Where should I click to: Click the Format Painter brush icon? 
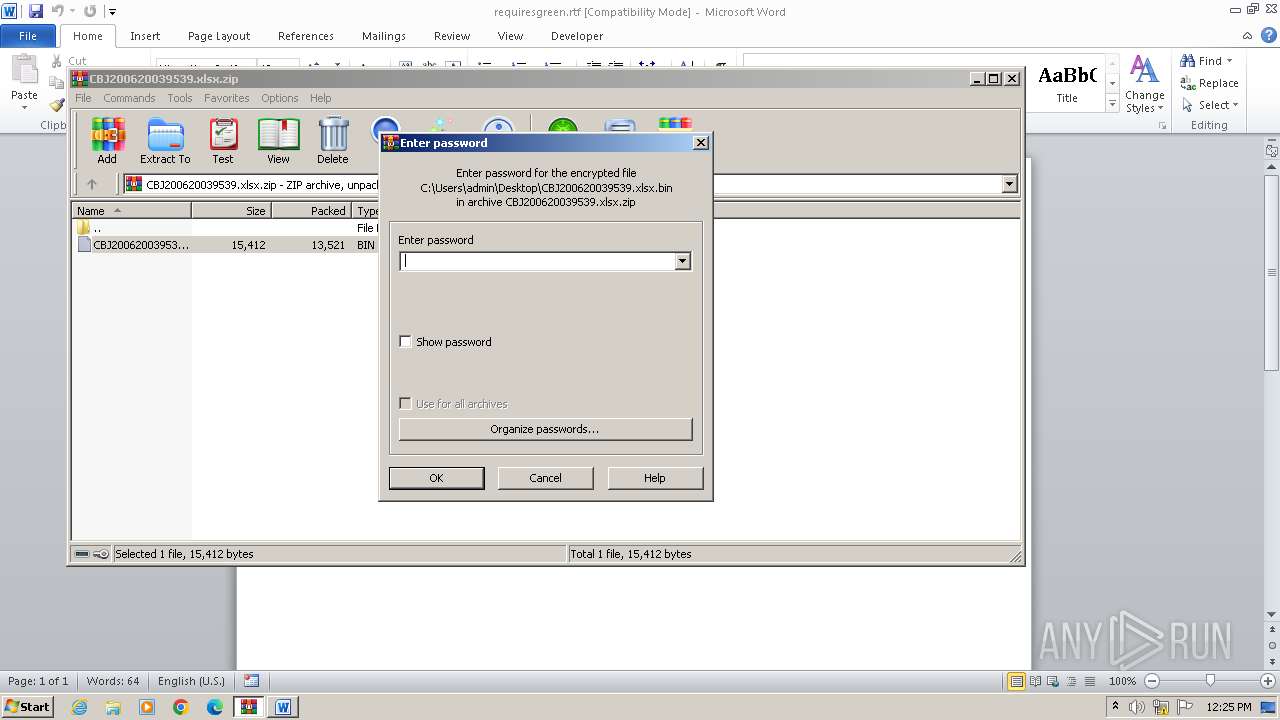click(56, 104)
